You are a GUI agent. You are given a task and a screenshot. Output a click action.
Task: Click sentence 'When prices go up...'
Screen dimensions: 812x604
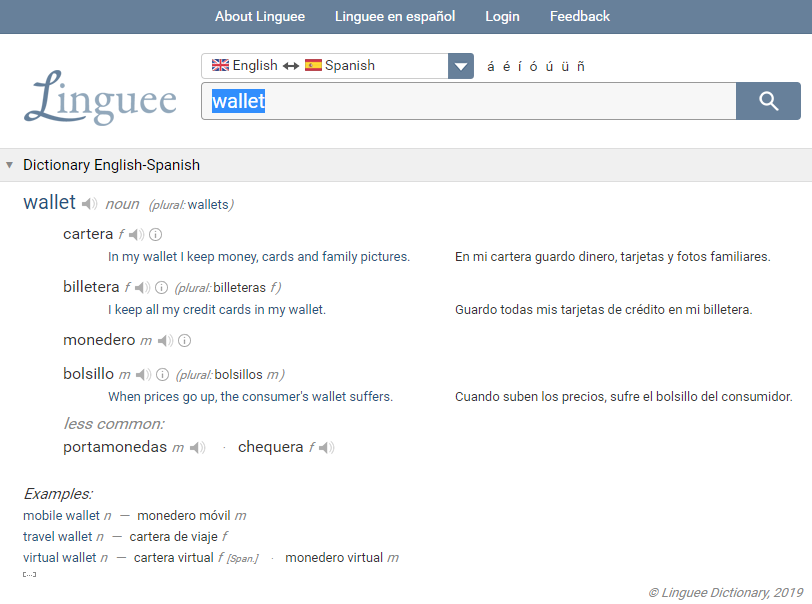tap(251, 397)
